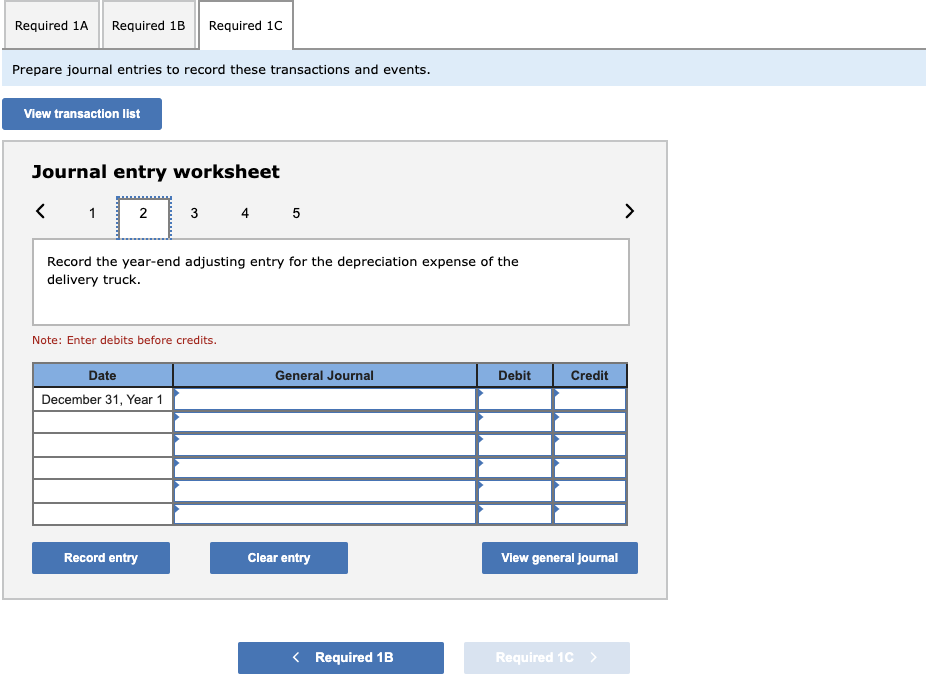The height and width of the screenshot is (682, 936).
Task: Go to next journal entry arrow
Action: pyautogui.click(x=629, y=211)
